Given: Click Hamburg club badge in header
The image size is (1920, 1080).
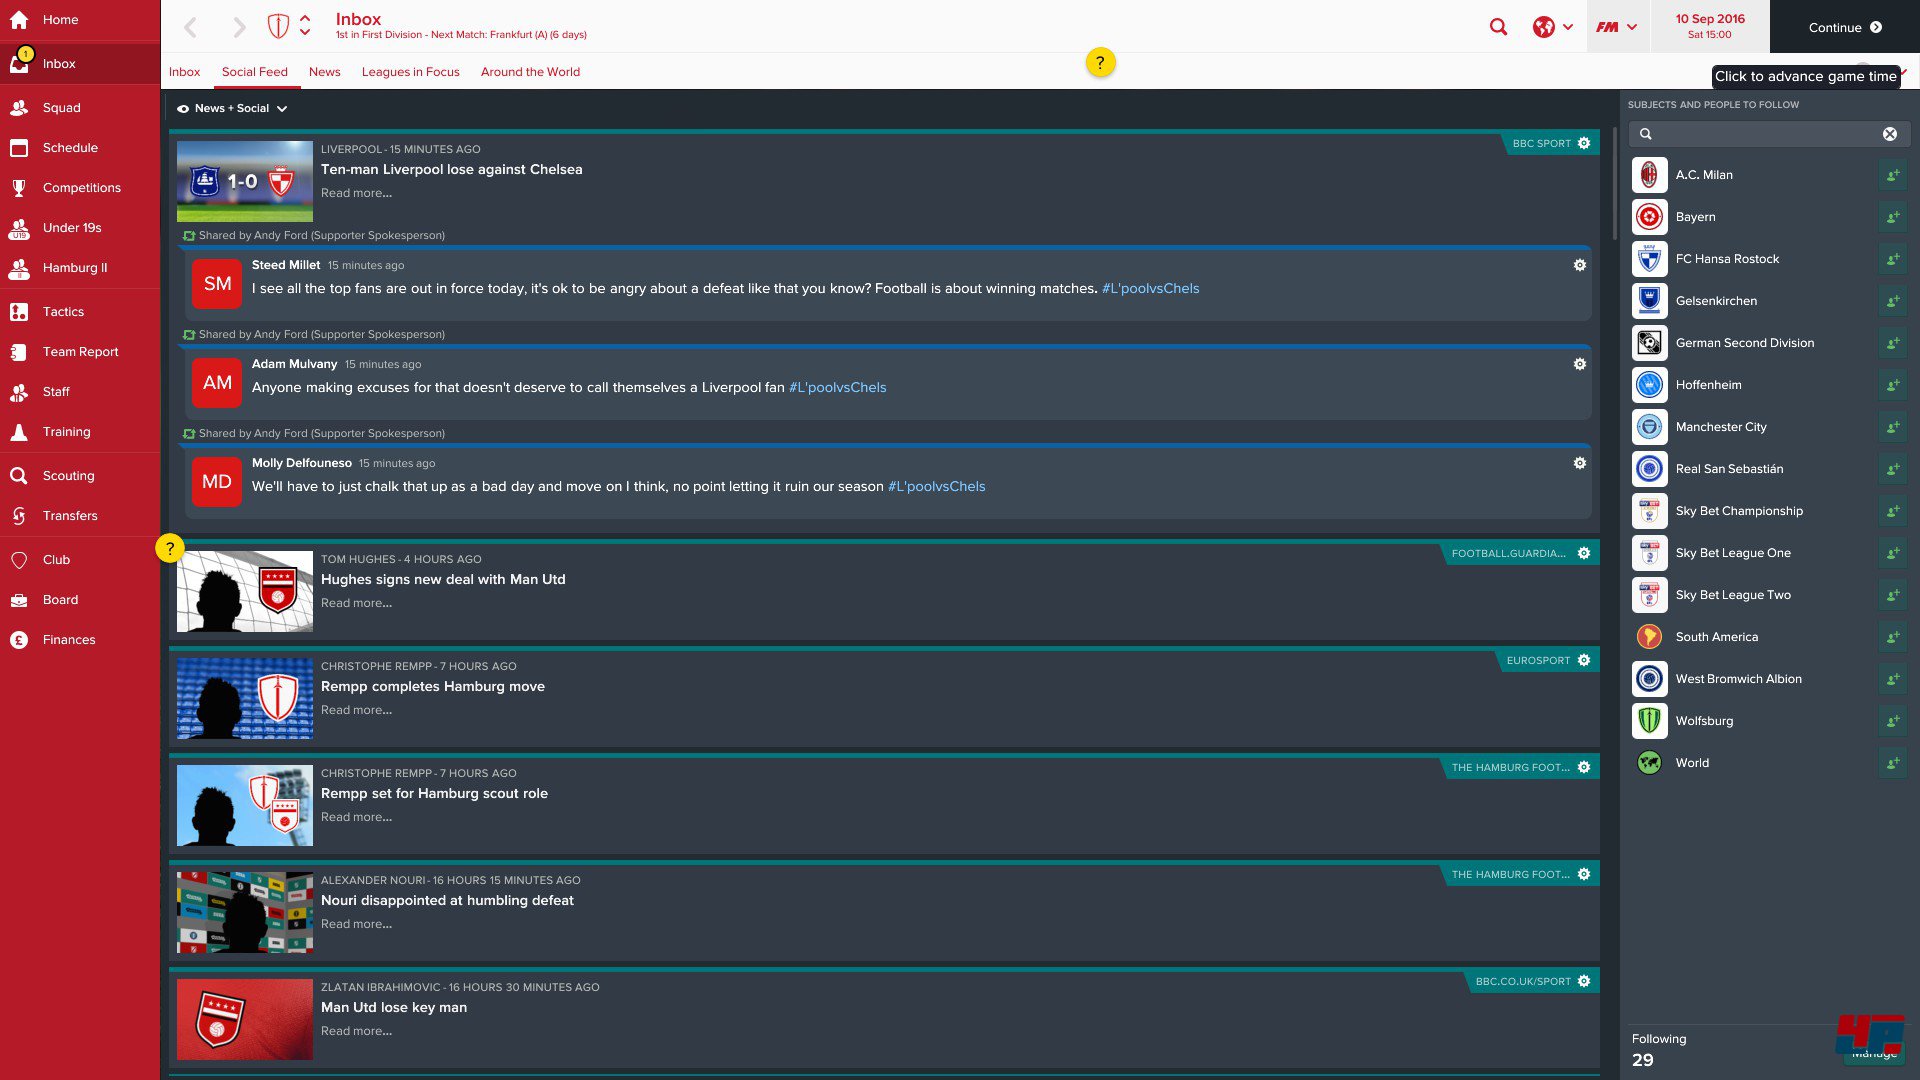Looking at the screenshot, I should 278,27.
